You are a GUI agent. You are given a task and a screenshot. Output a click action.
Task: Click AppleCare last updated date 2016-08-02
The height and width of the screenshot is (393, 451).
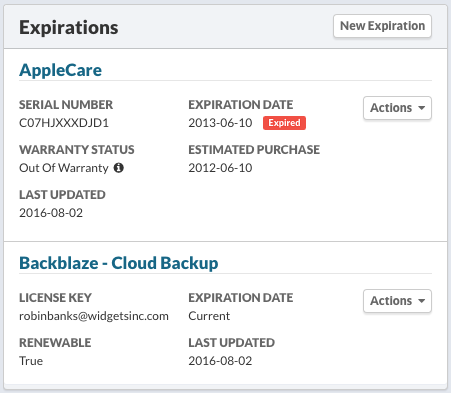tap(51, 213)
